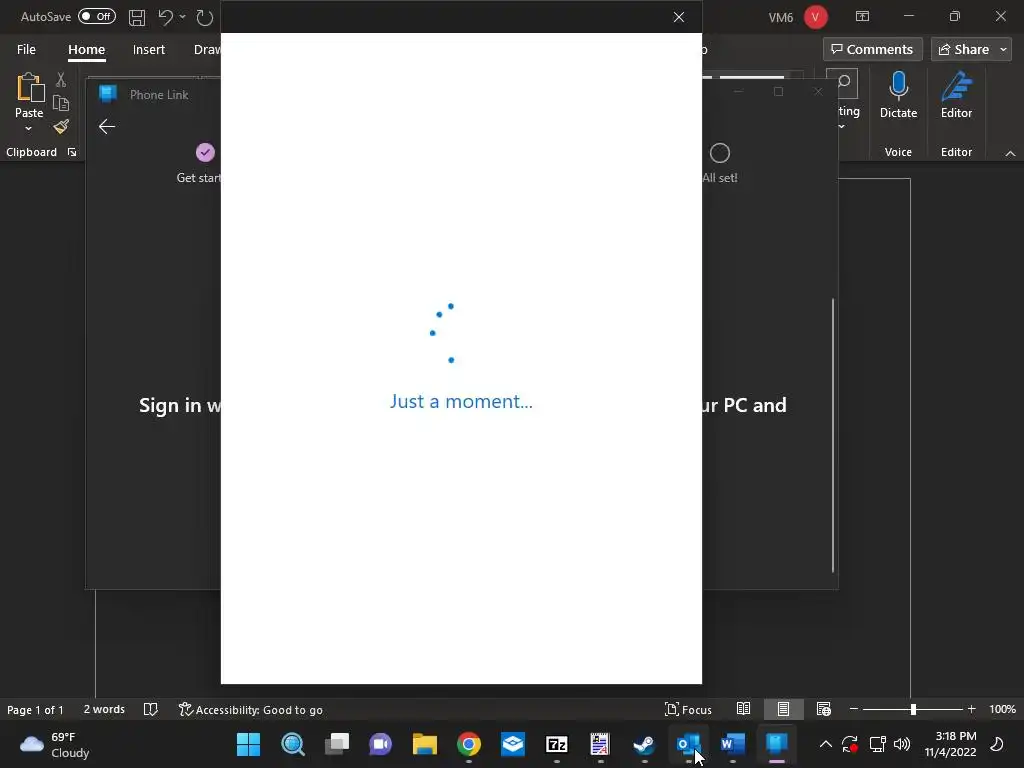The image size is (1024, 768).
Task: Open the Comments pane button
Action: click(872, 50)
